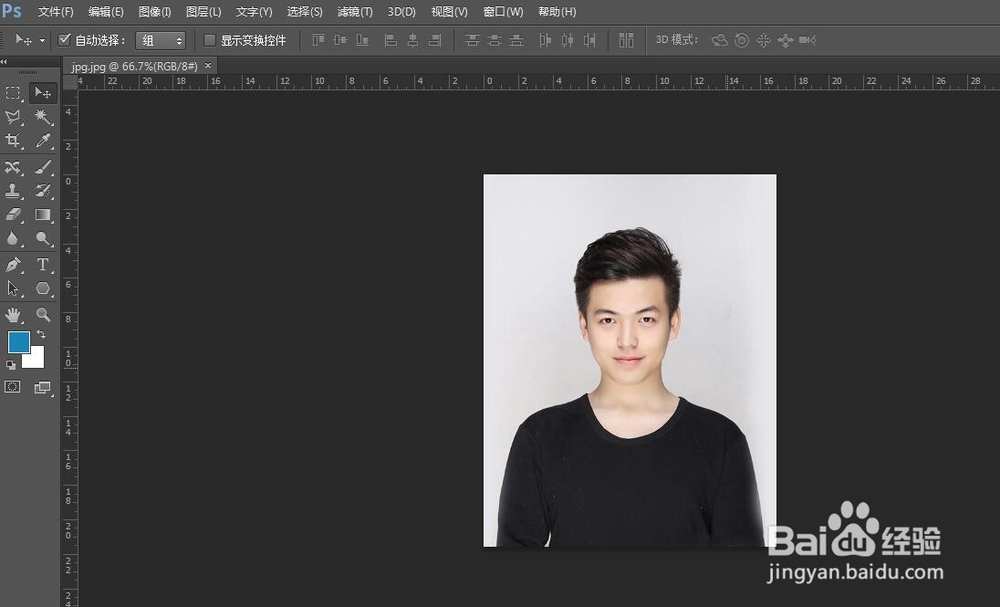Select the Dodge tool
Image resolution: width=1000 pixels, height=607 pixels.
43,238
